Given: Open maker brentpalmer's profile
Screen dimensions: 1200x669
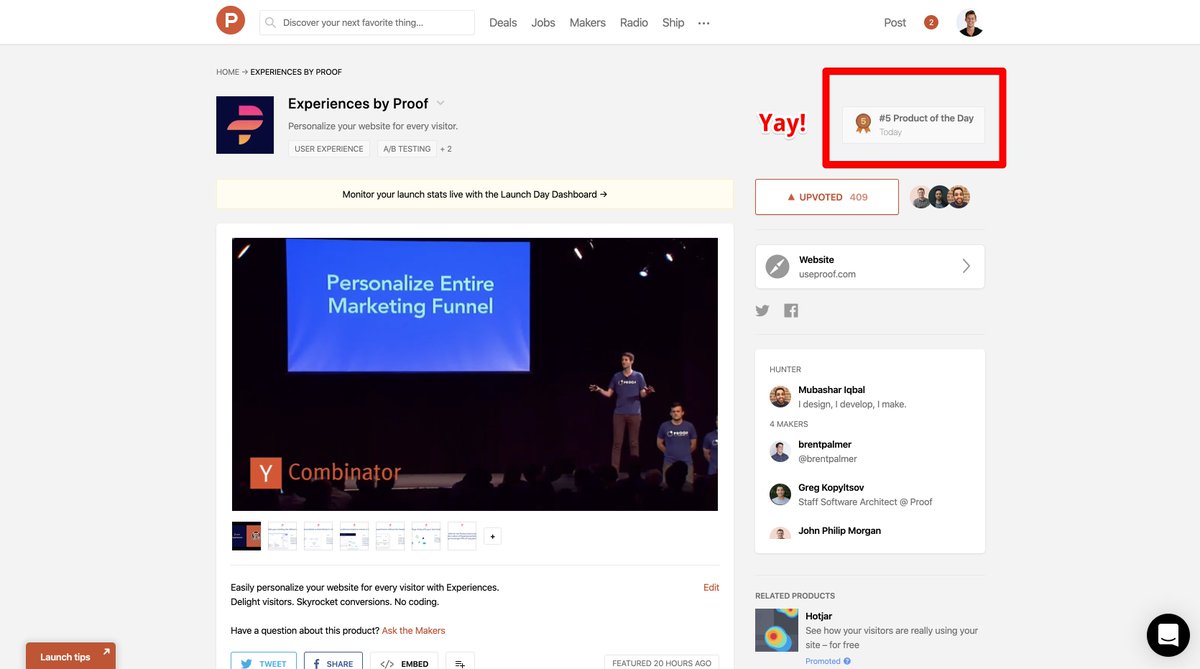Looking at the screenshot, I should pos(825,444).
